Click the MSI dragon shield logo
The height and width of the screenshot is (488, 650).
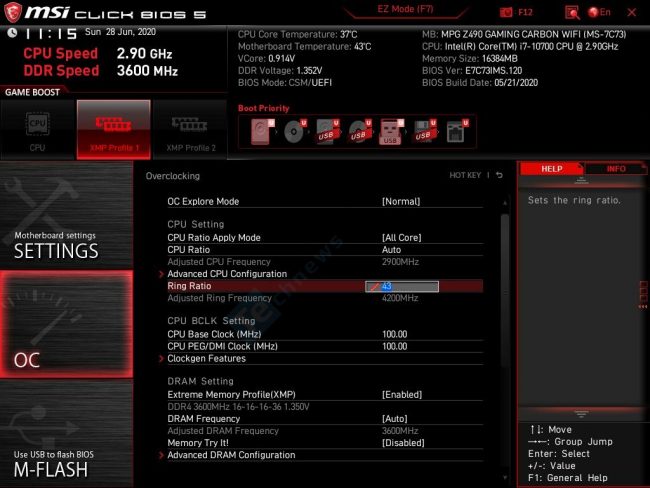(12, 12)
